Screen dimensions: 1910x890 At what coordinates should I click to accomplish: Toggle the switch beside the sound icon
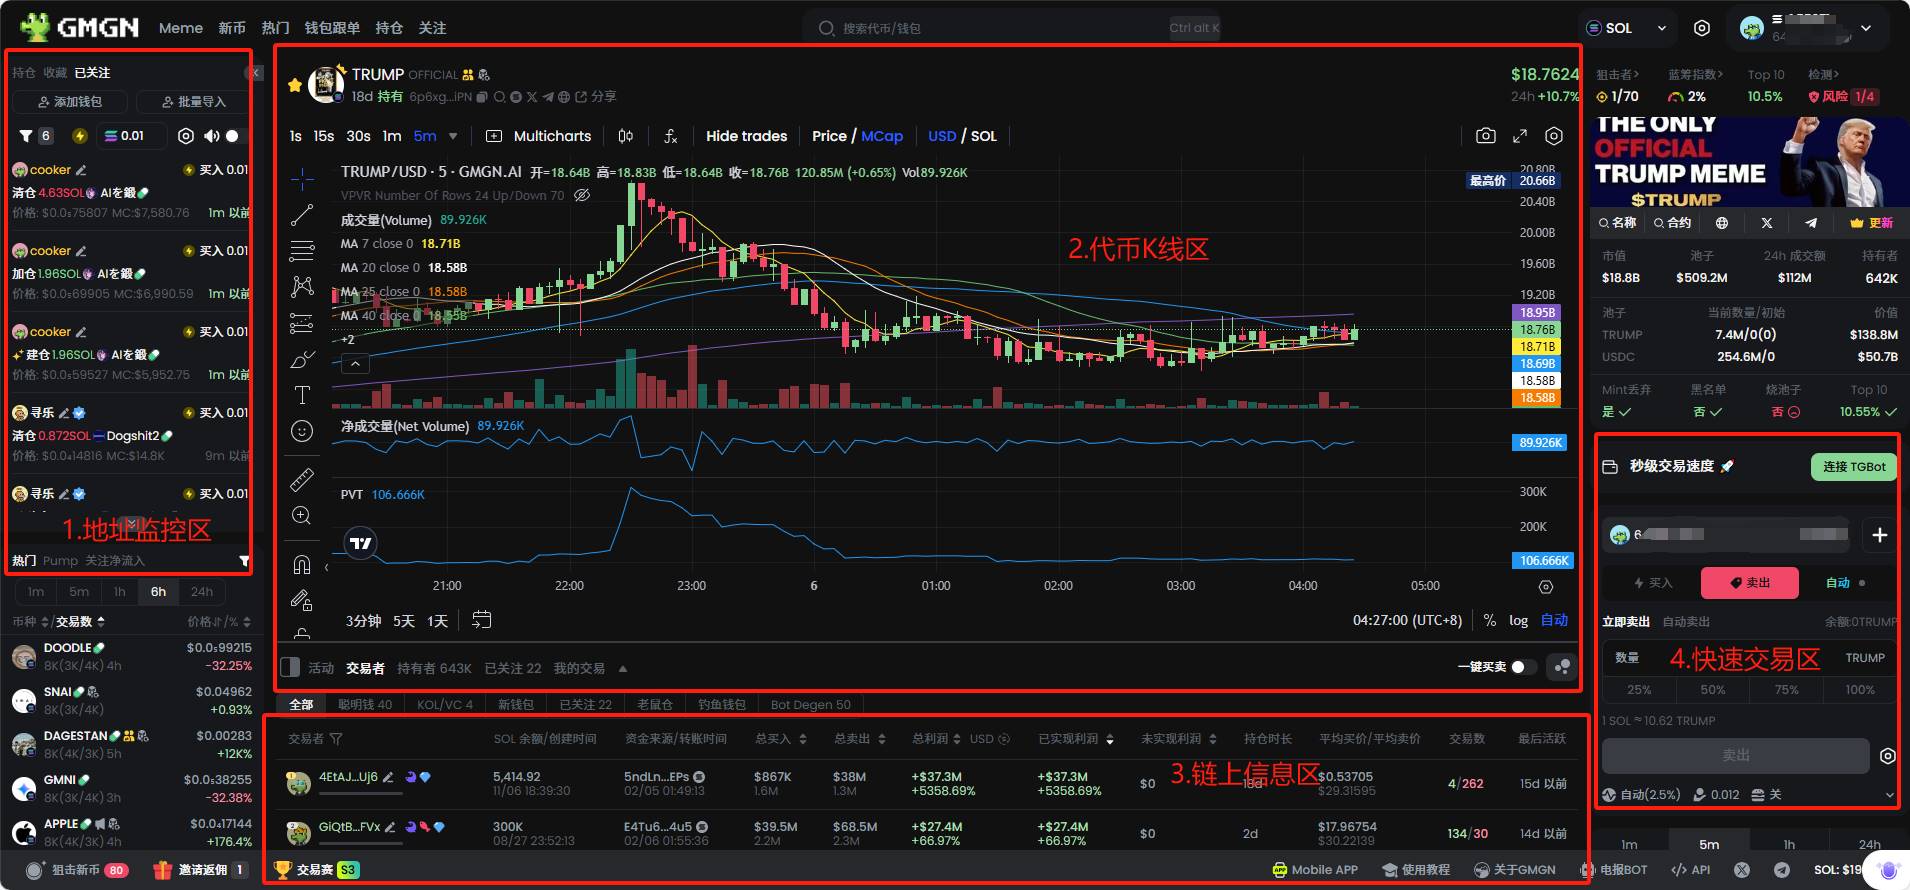(x=233, y=136)
